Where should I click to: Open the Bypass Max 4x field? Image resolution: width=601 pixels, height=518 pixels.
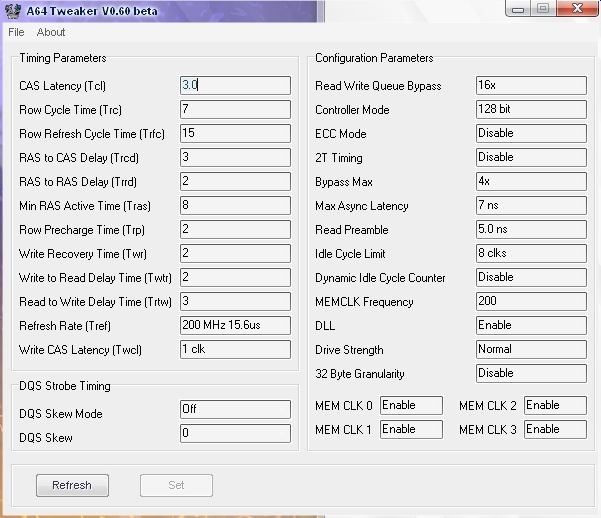[531, 181]
